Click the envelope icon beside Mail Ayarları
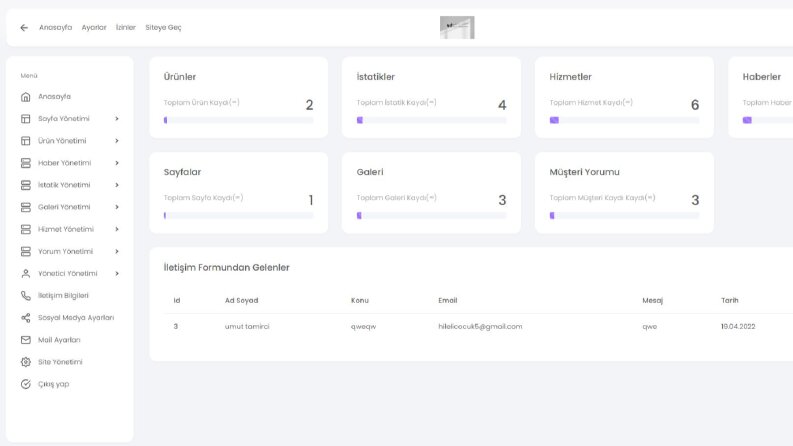The image size is (793, 446). [26, 340]
